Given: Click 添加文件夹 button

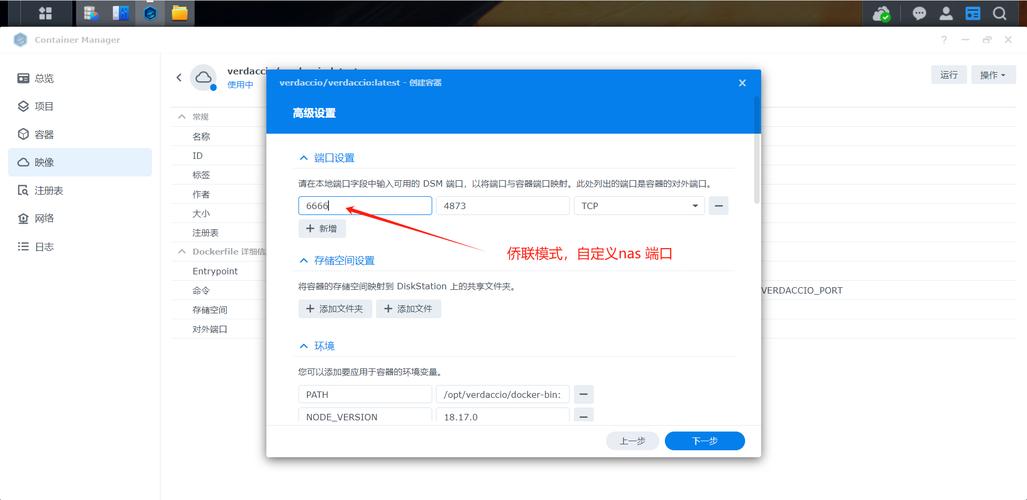Looking at the screenshot, I should pos(335,309).
